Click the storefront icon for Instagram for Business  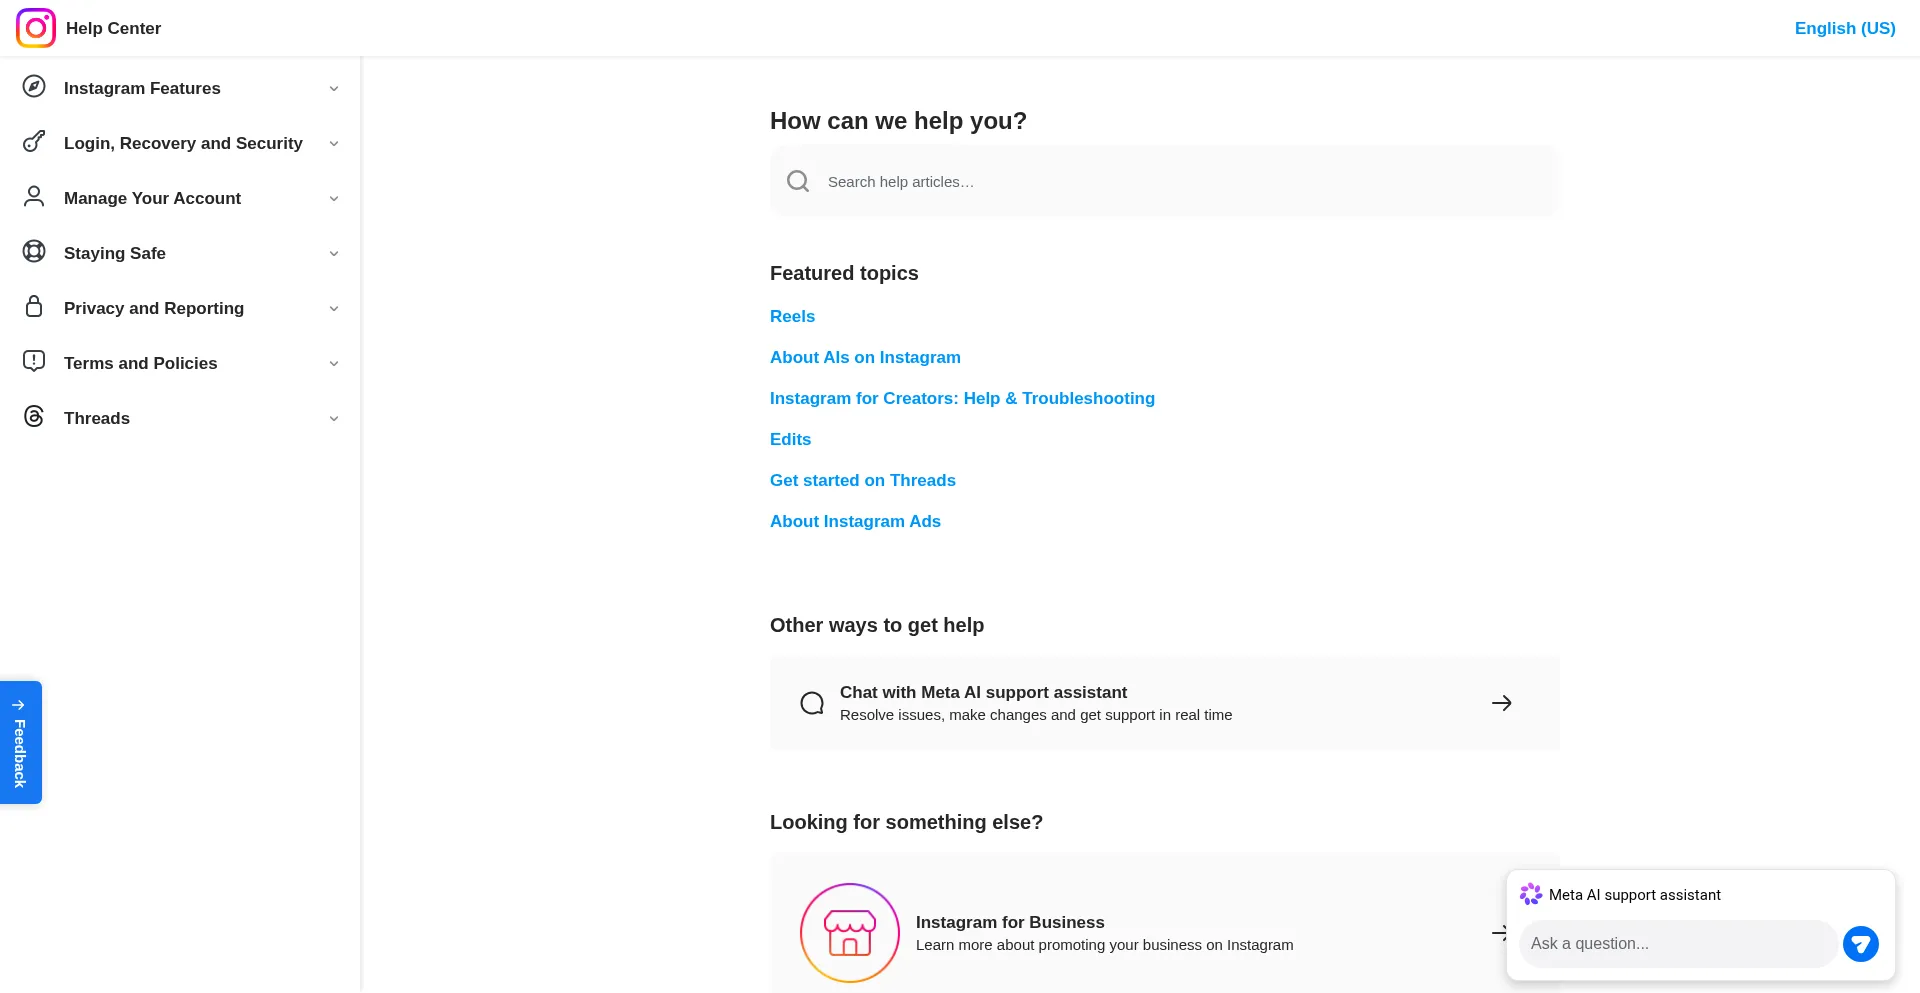coord(850,933)
